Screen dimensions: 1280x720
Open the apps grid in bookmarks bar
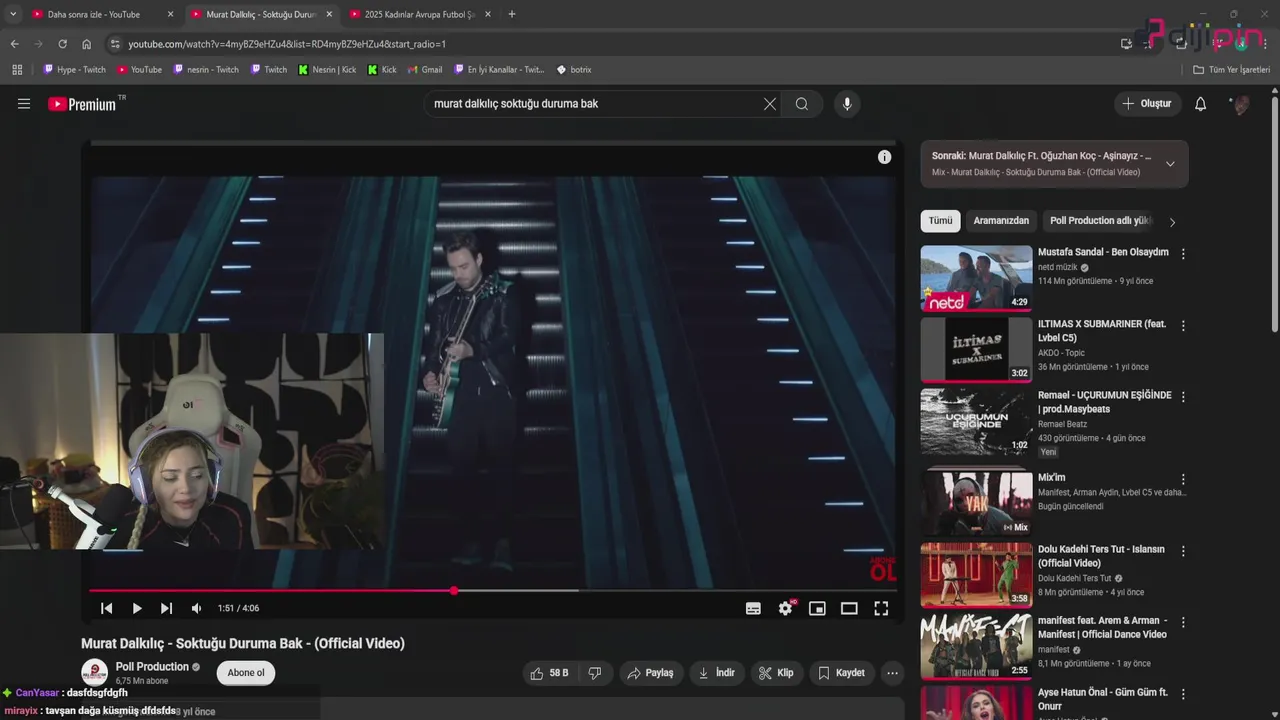pos(17,70)
